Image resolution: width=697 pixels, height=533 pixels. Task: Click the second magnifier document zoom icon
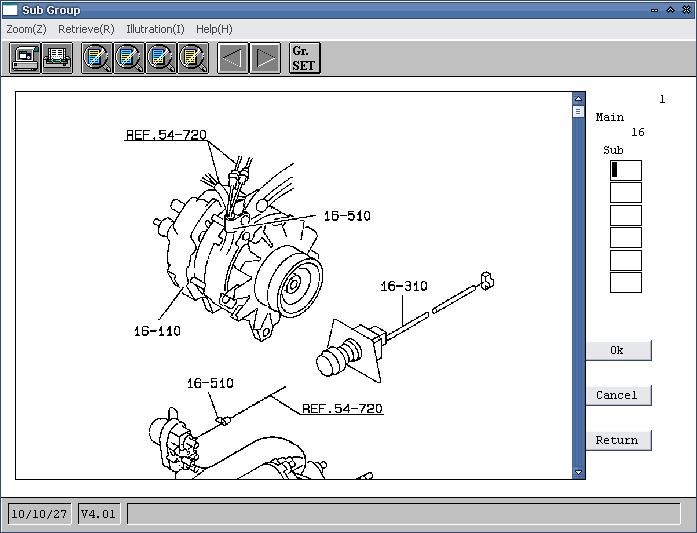[x=129, y=58]
